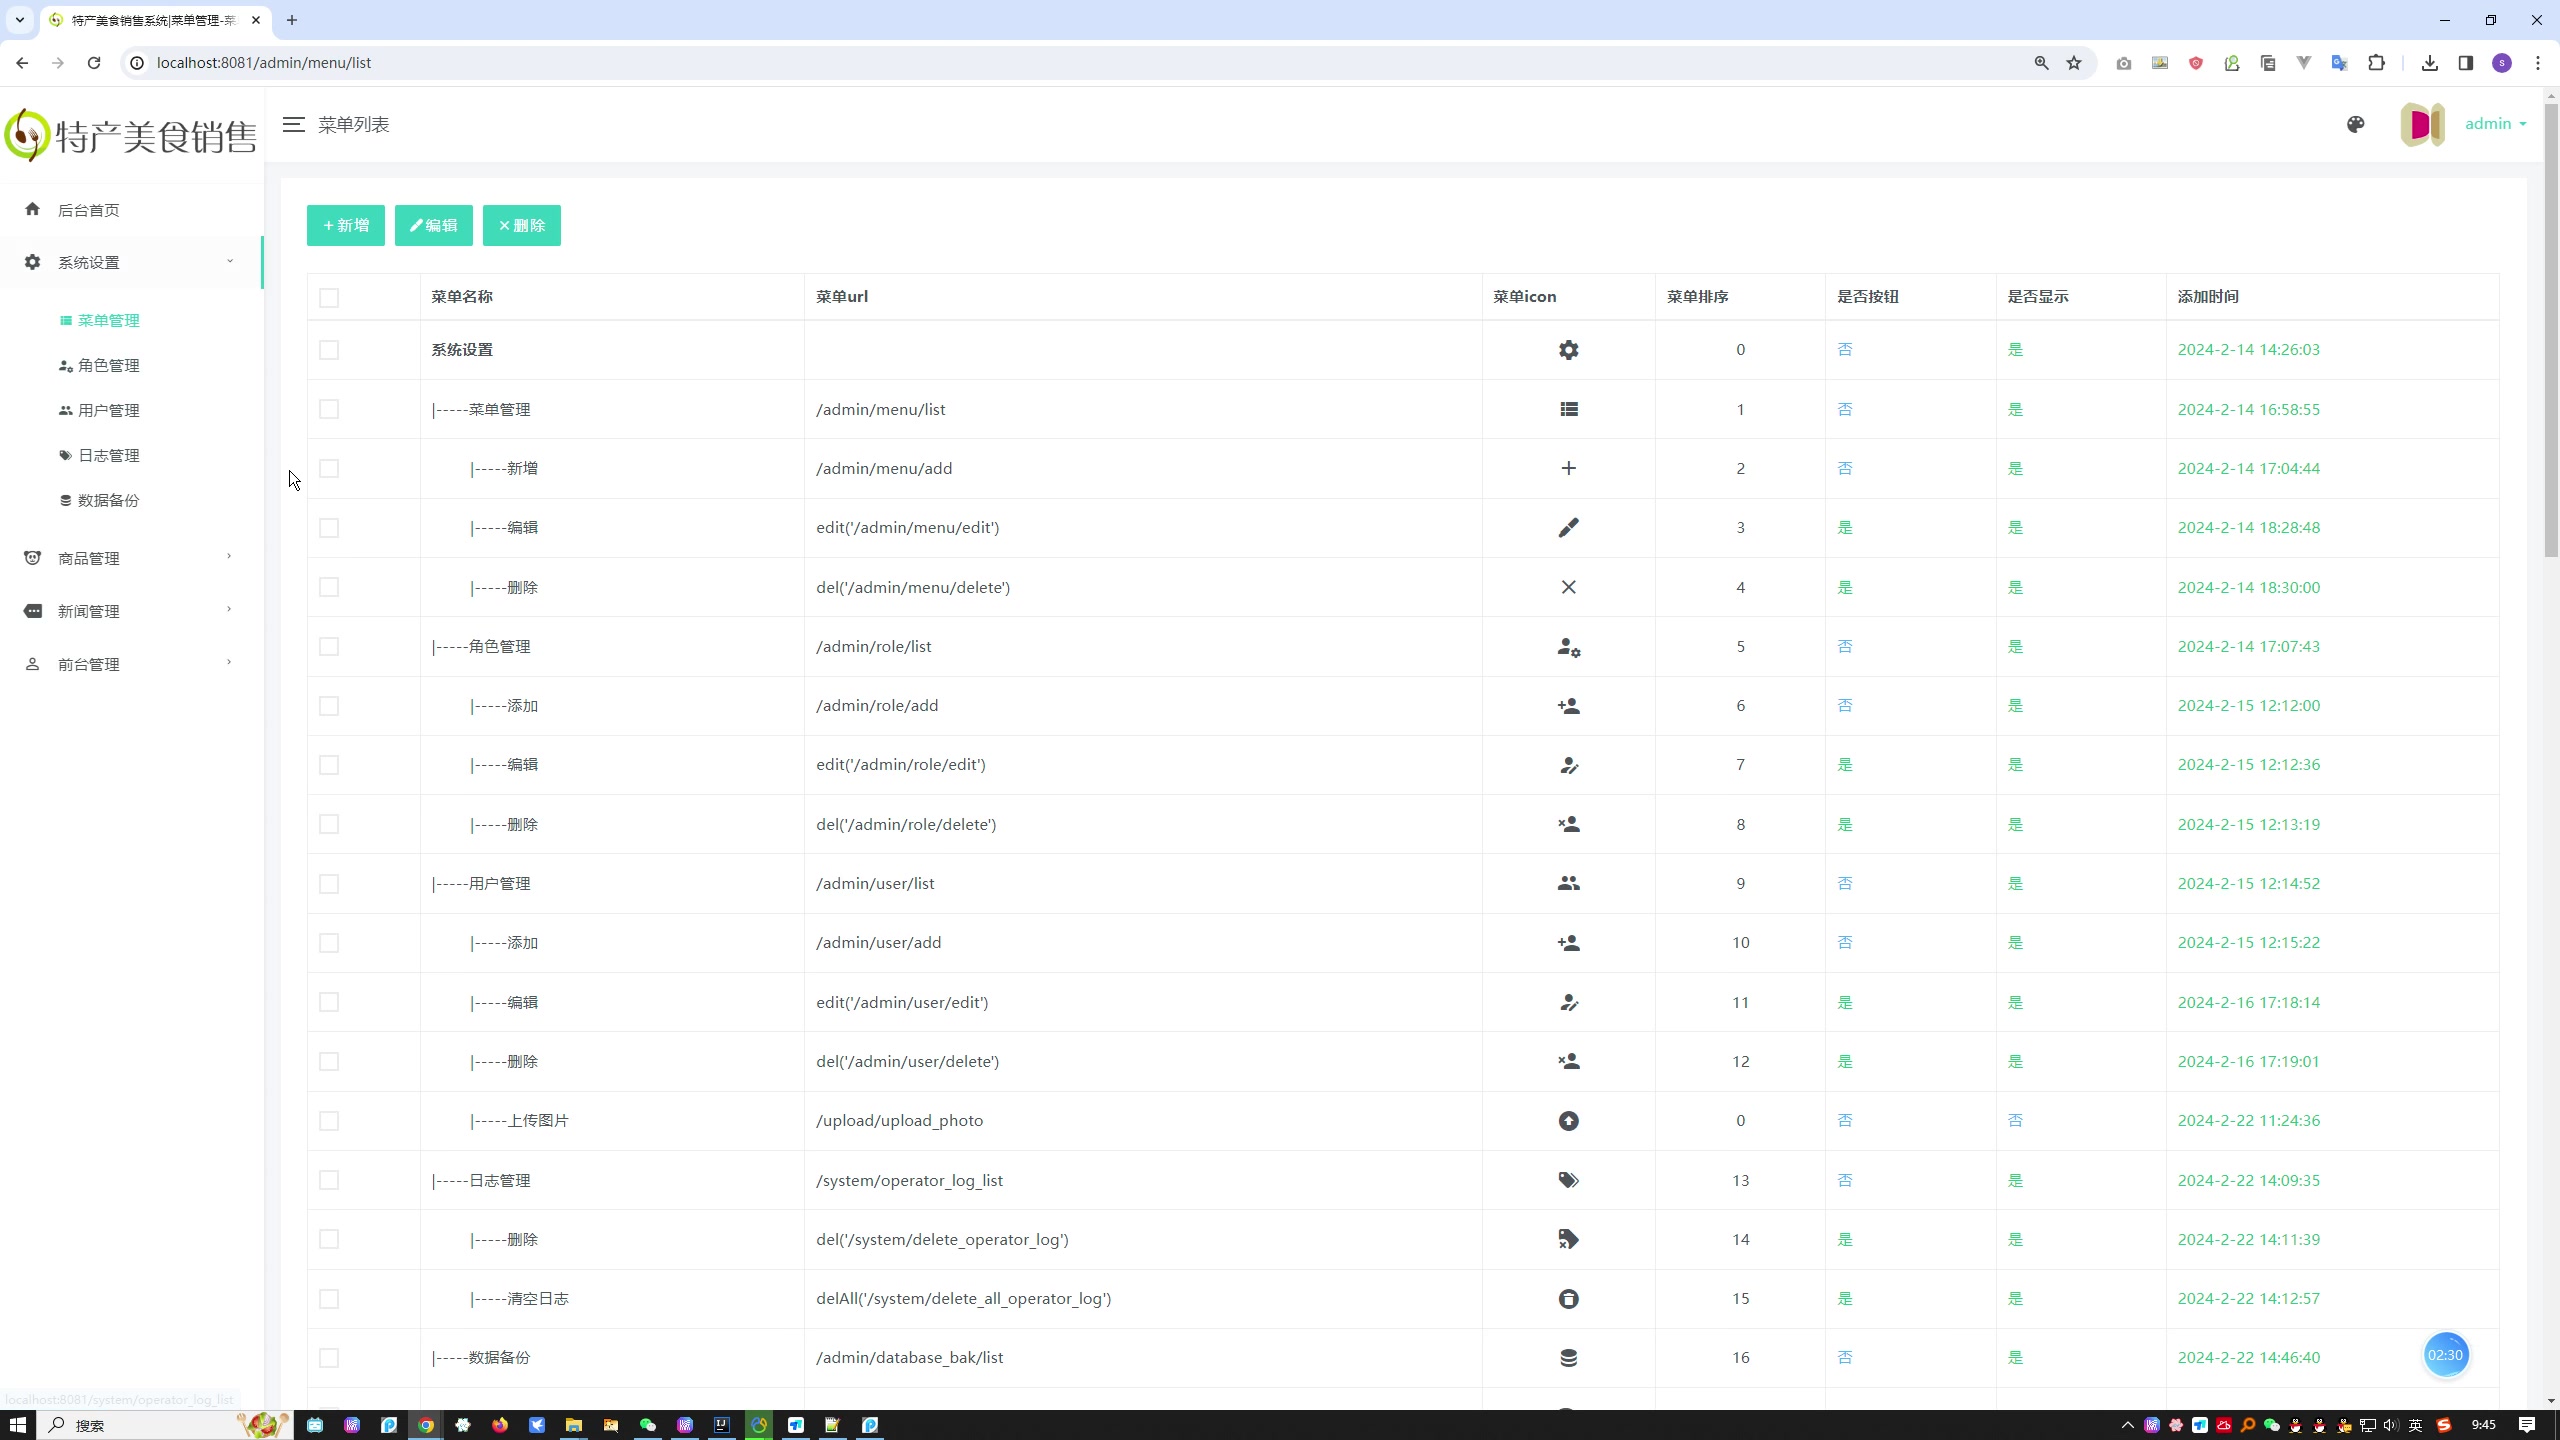
Task: Check the /admin/database_bak/list row checkbox
Action: (329, 1358)
